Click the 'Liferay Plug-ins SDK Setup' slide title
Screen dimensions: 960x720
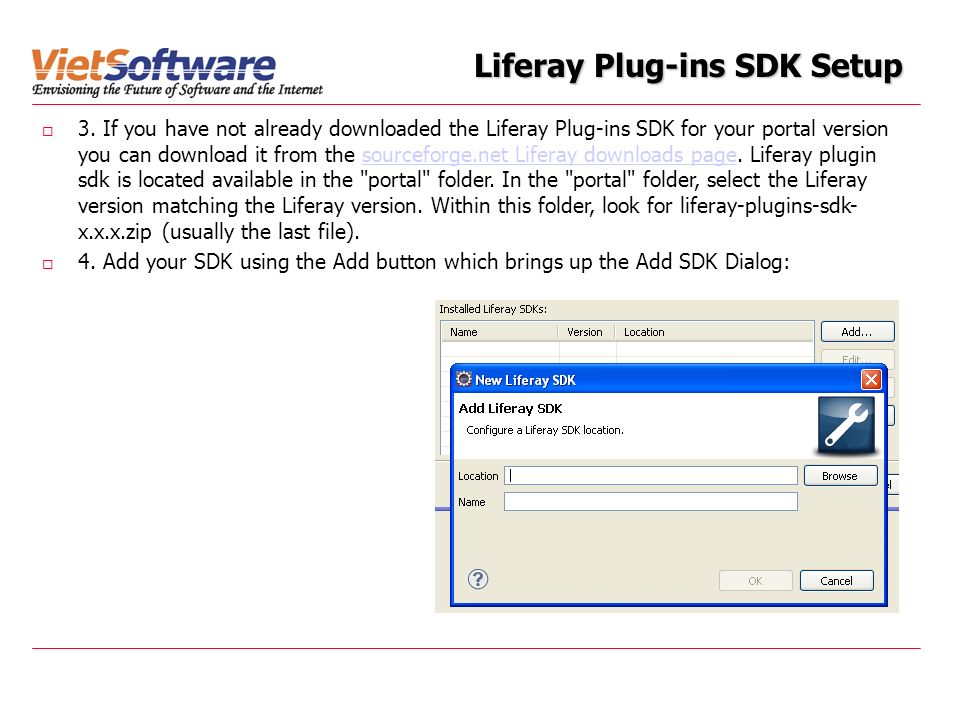click(x=688, y=67)
